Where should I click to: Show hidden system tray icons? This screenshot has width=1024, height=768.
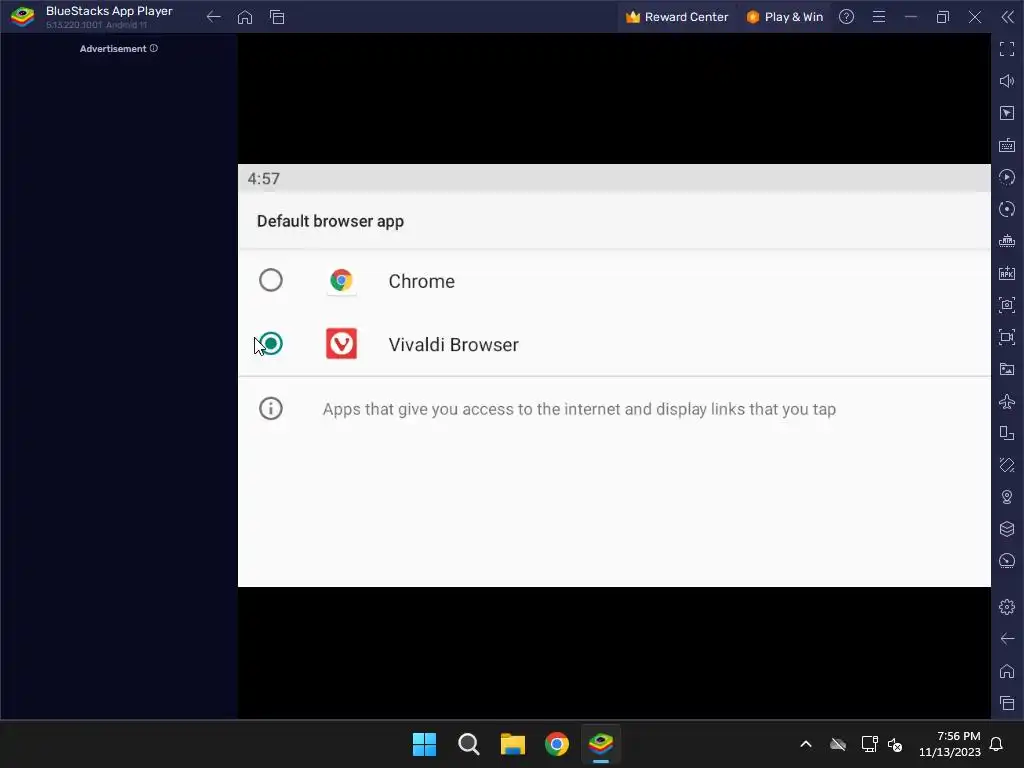pyautogui.click(x=806, y=744)
